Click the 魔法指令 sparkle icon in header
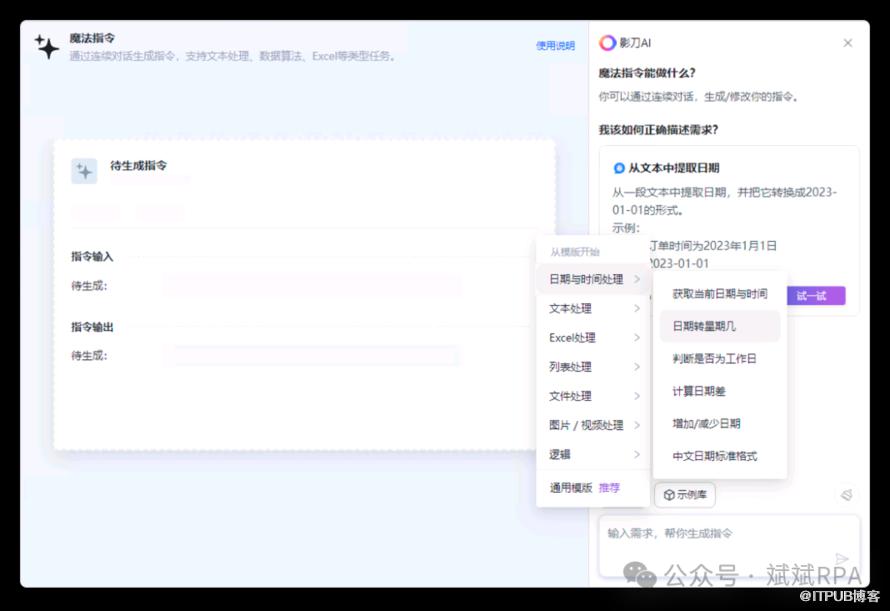 (x=46, y=46)
